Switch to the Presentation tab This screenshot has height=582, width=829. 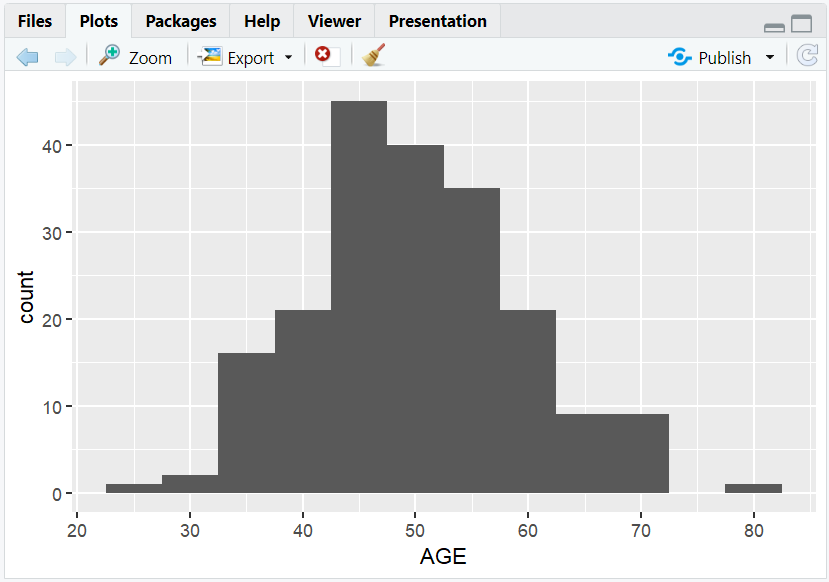click(x=437, y=20)
